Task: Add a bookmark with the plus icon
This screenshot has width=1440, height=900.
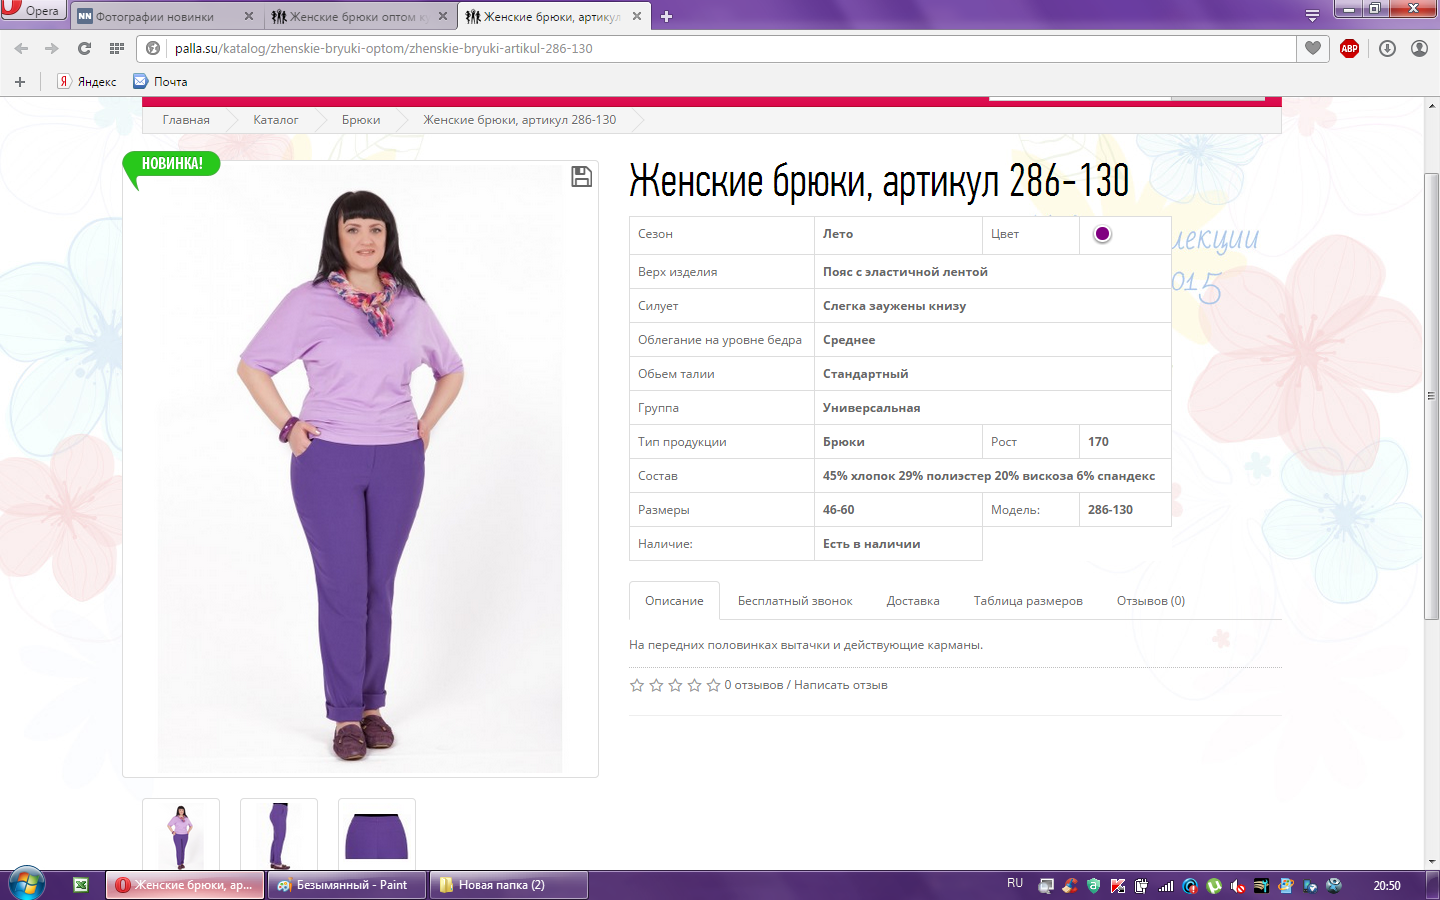Action: [x=20, y=82]
